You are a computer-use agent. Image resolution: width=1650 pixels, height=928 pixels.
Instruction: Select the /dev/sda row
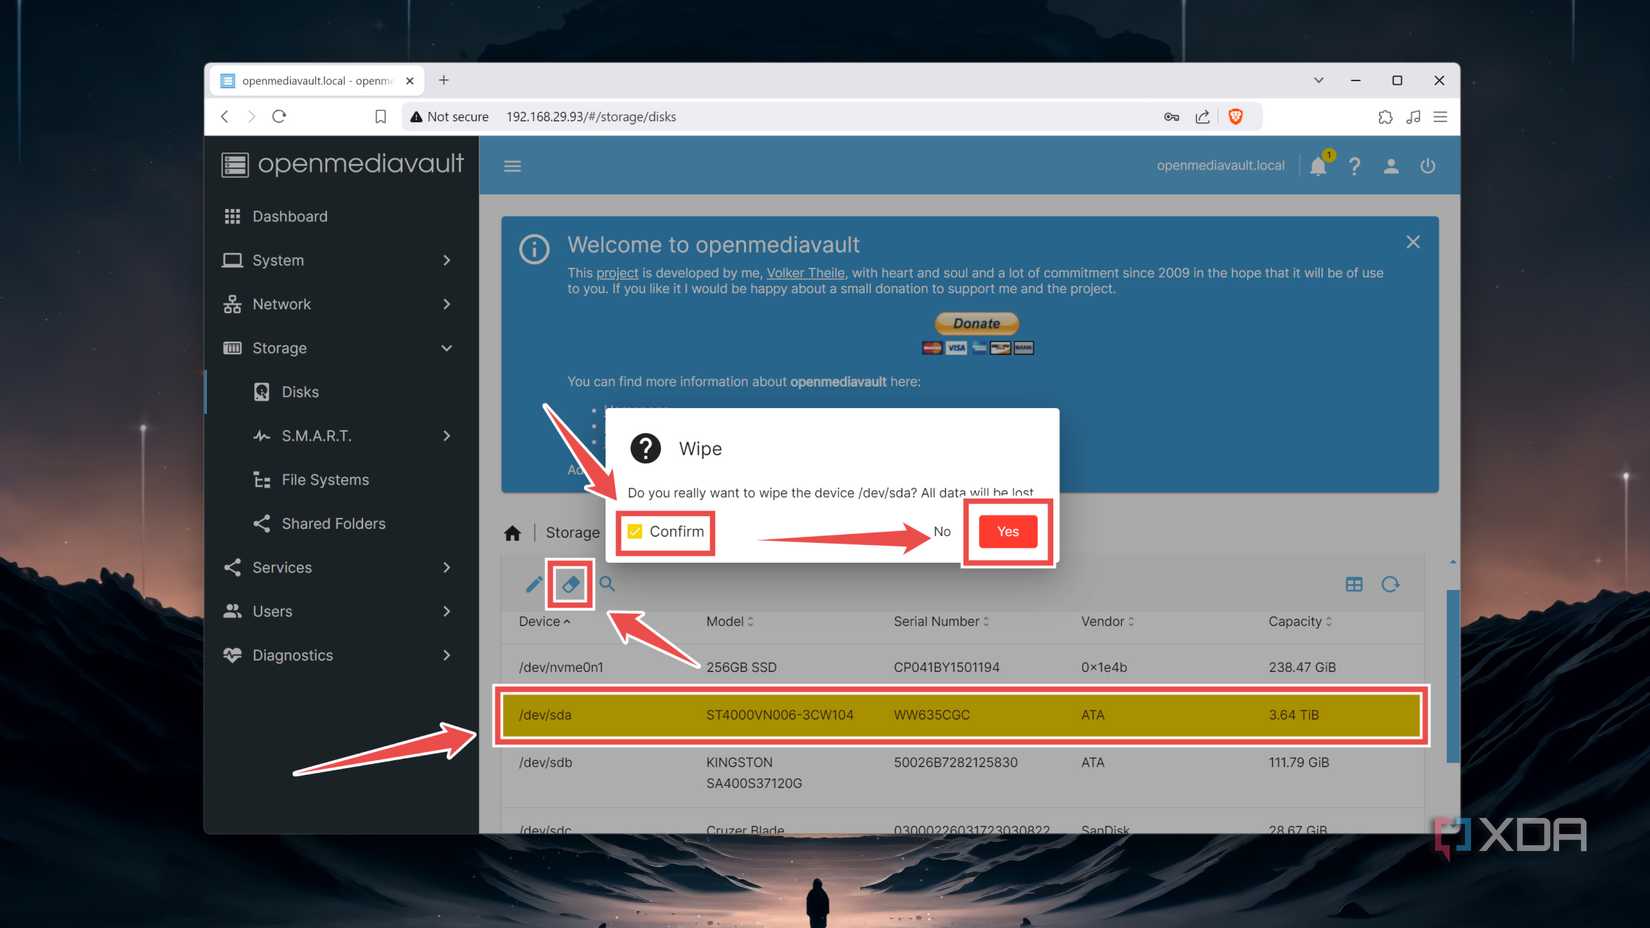pos(962,715)
